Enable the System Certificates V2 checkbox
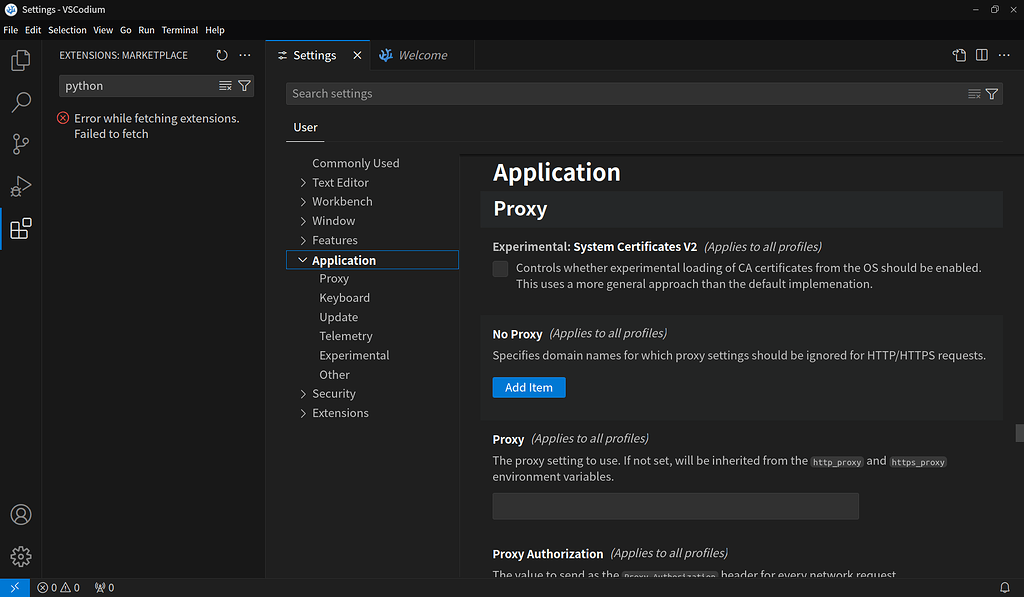The width and height of the screenshot is (1024, 597). (x=500, y=268)
